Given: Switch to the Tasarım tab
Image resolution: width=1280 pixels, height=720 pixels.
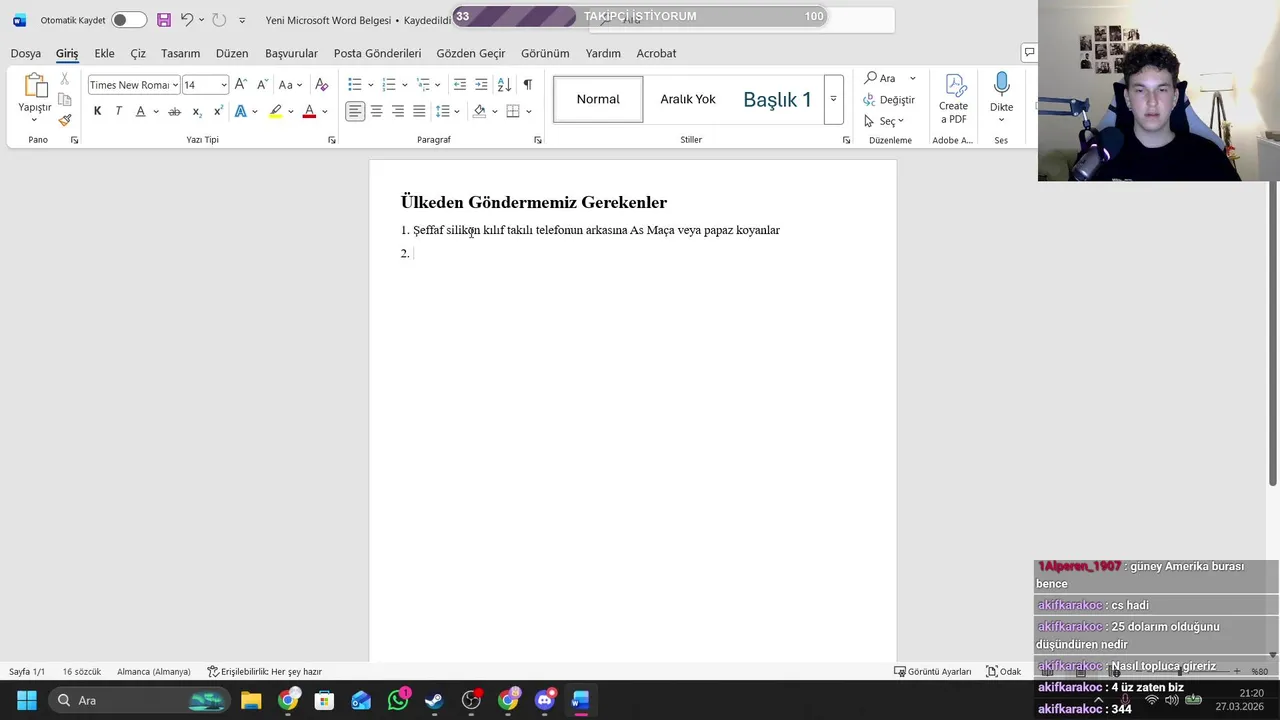Looking at the screenshot, I should [x=180, y=53].
